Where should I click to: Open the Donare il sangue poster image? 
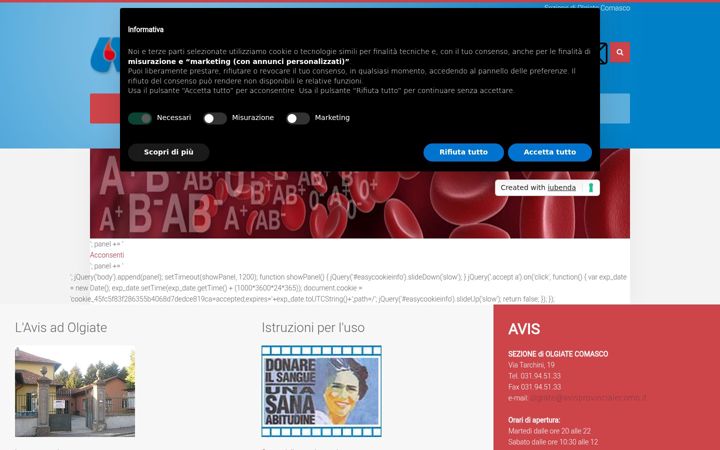321,391
